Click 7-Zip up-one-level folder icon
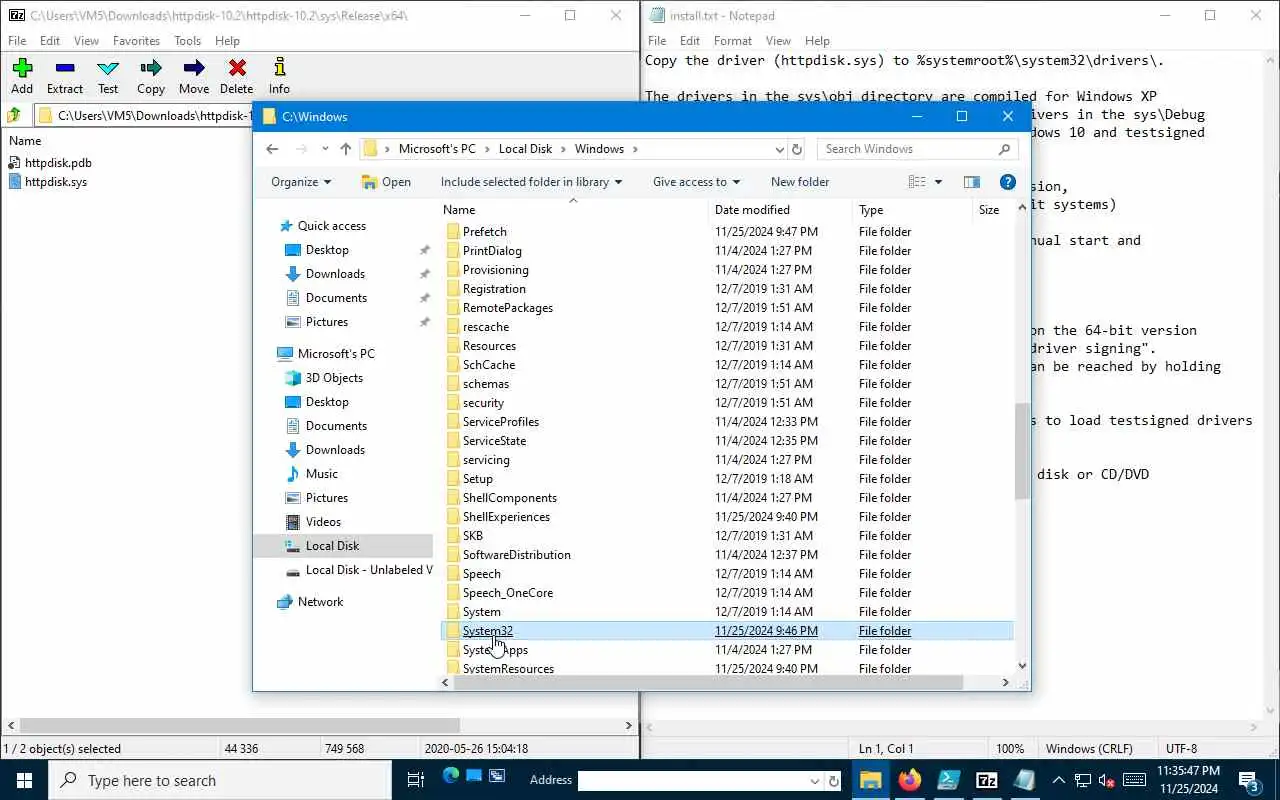This screenshot has width=1280, height=800. click(15, 115)
